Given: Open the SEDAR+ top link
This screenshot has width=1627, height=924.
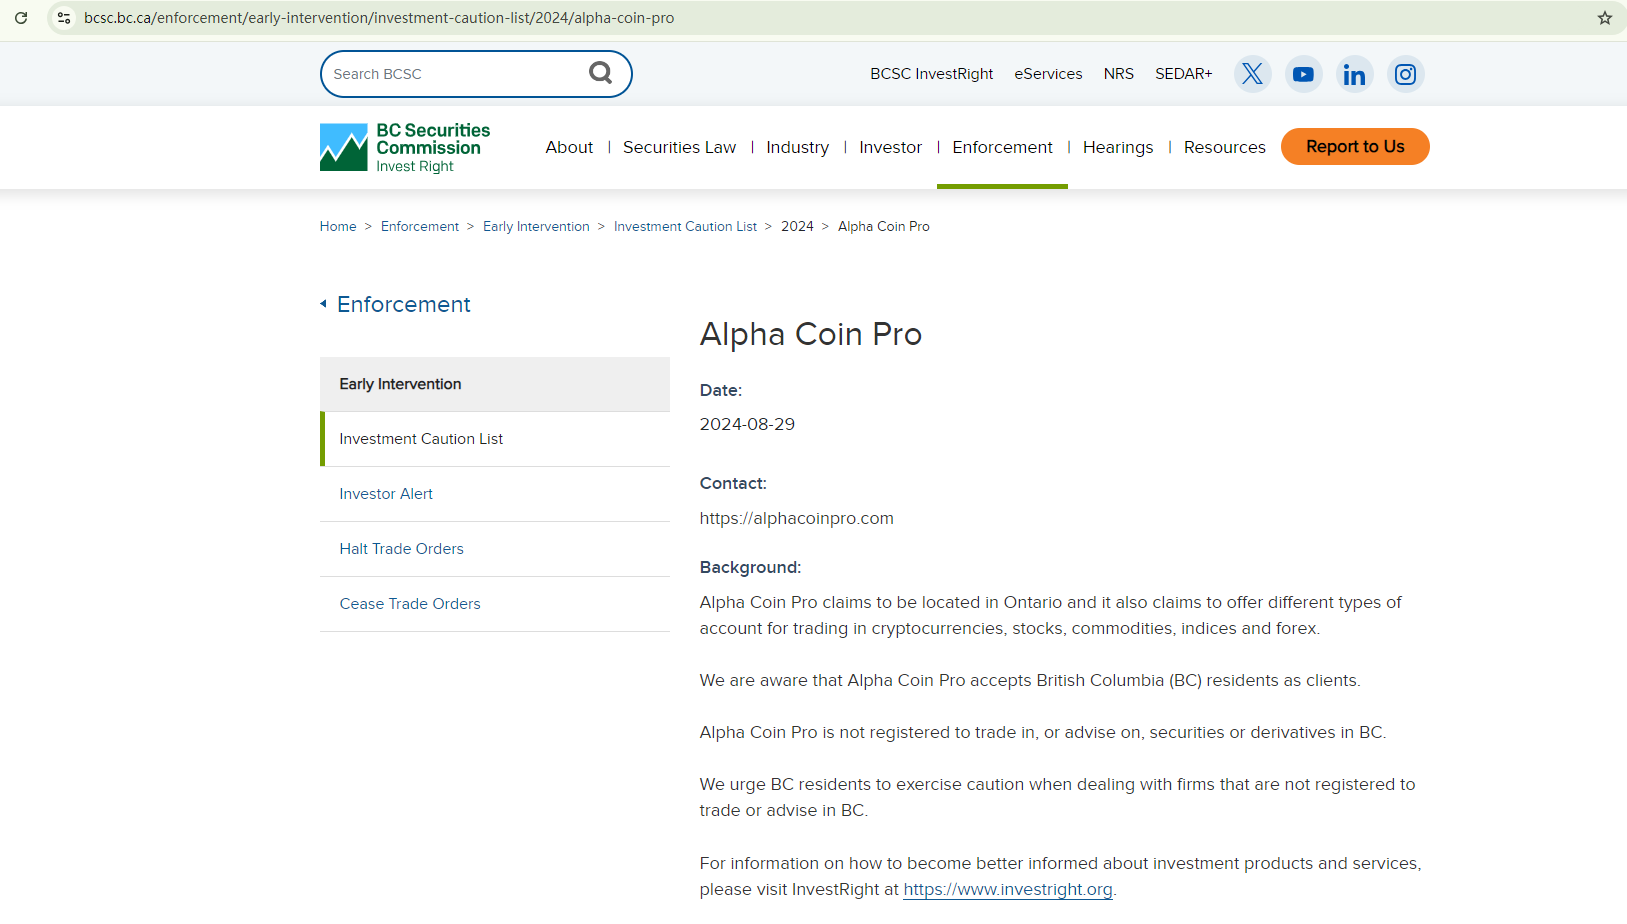Looking at the screenshot, I should (x=1183, y=74).
